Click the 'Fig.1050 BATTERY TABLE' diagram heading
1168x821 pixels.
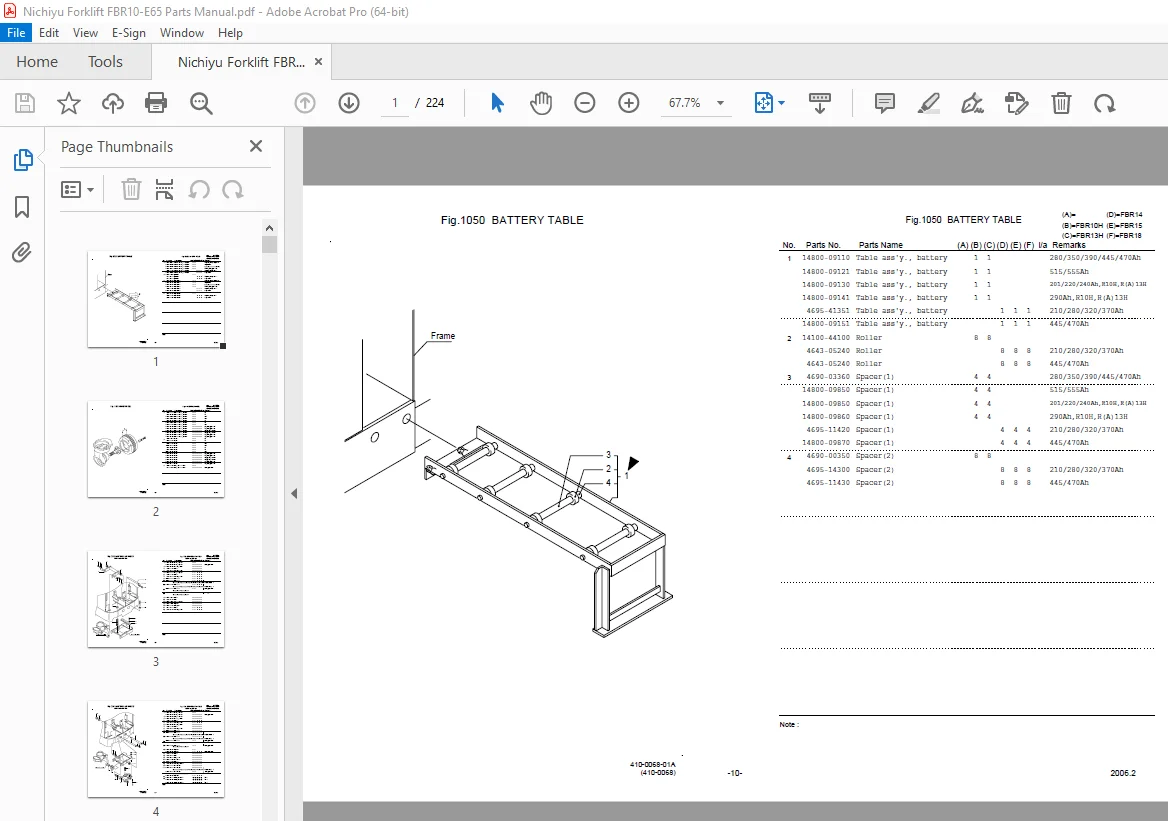[512, 221]
